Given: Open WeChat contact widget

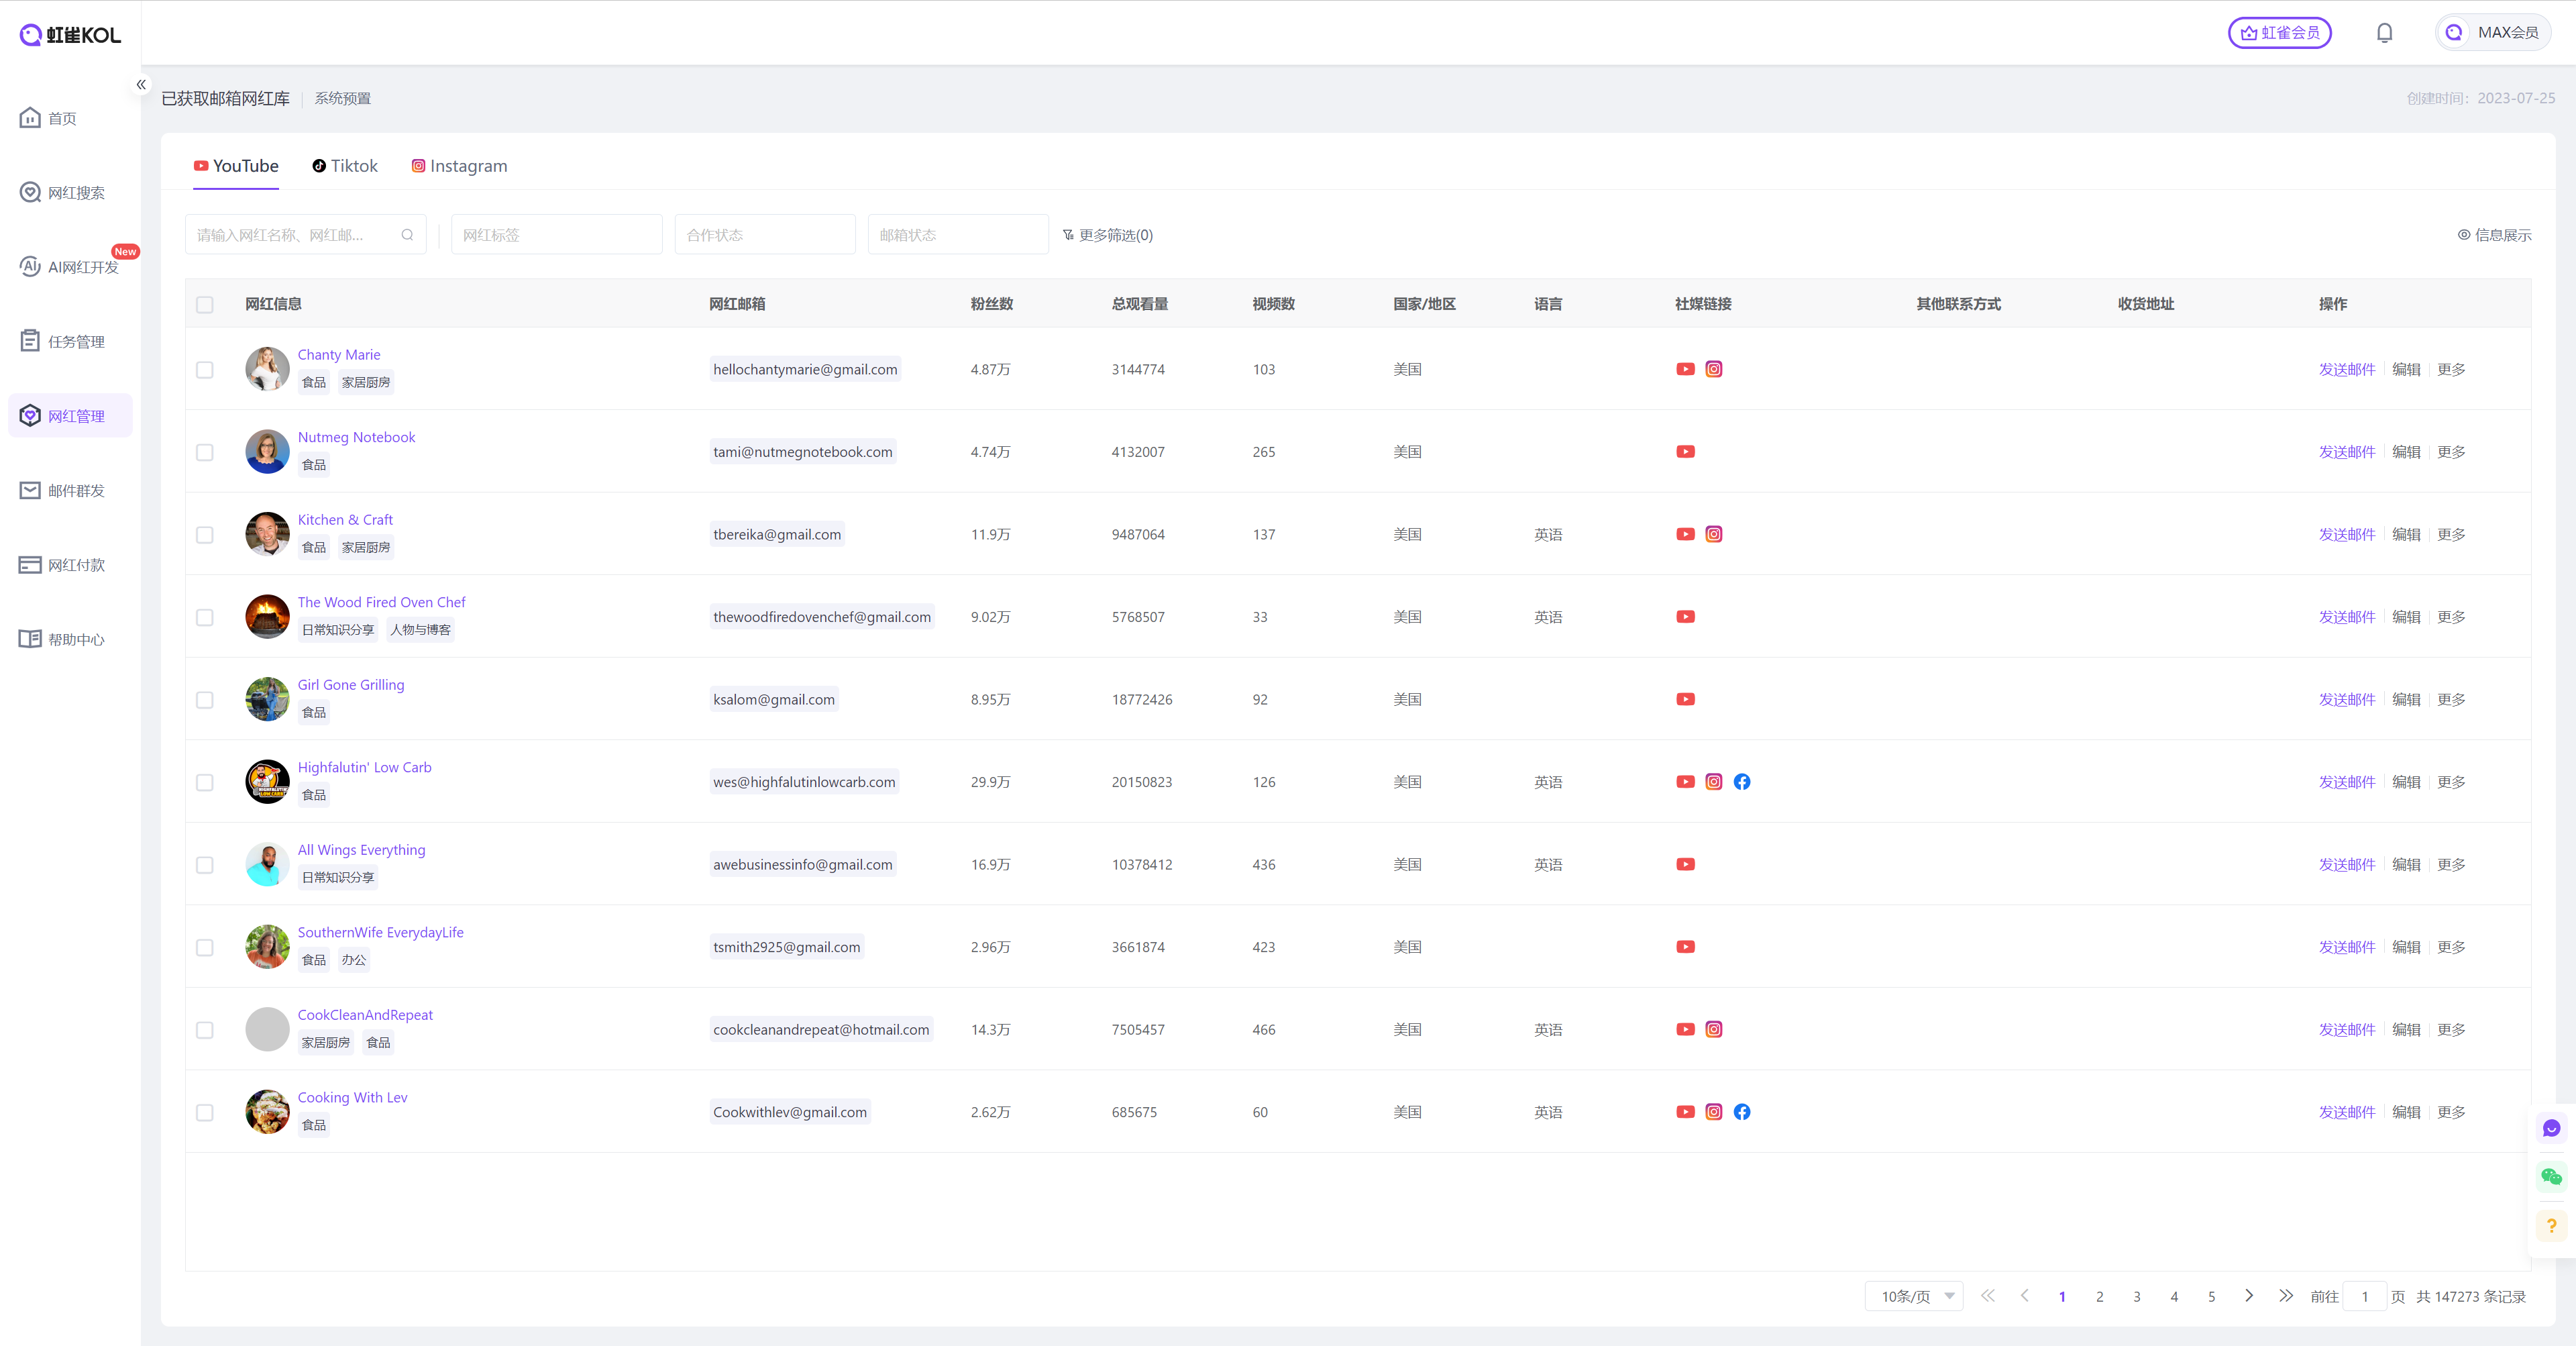Looking at the screenshot, I should coord(2551,1177).
